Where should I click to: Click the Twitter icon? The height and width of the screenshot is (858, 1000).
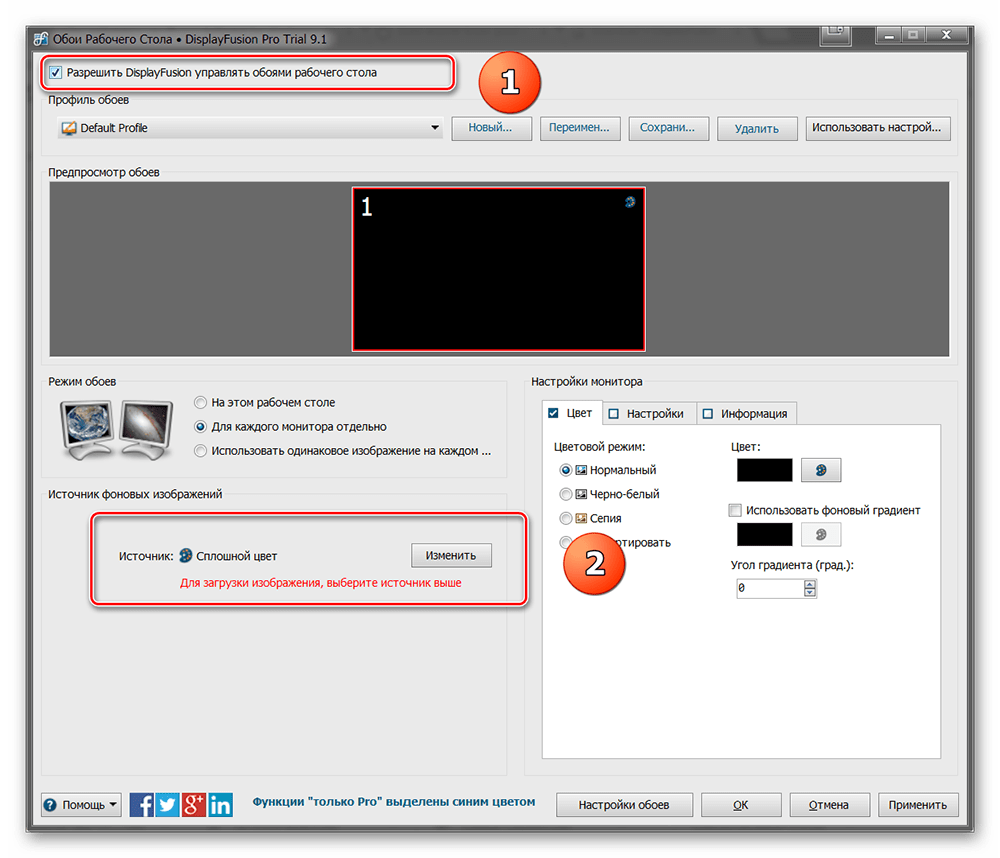[x=168, y=804]
